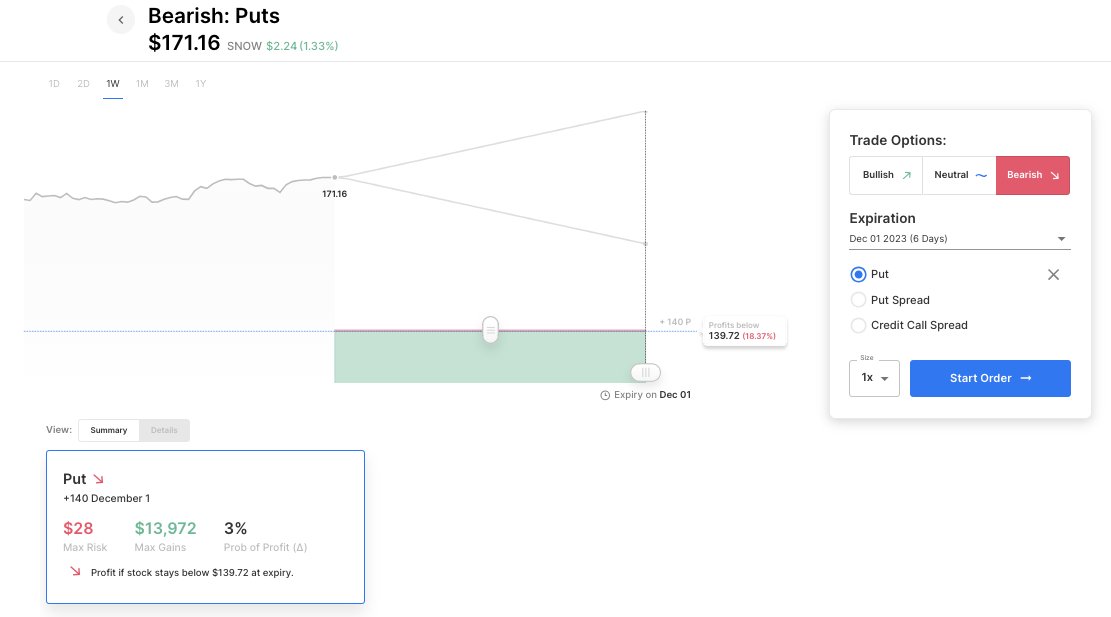The image size is (1111, 617).
Task: Click the Put summary card
Action: pyautogui.click(x=205, y=526)
